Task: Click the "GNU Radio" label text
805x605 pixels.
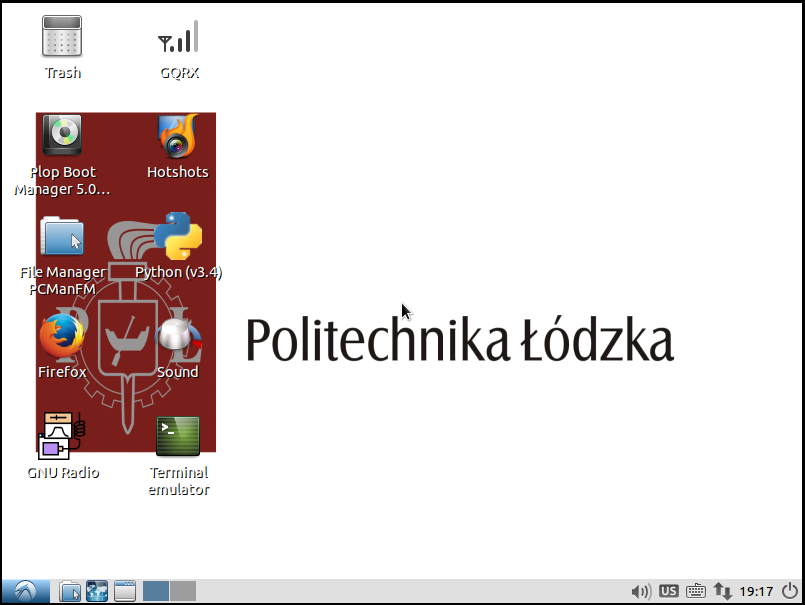Action: [x=63, y=472]
